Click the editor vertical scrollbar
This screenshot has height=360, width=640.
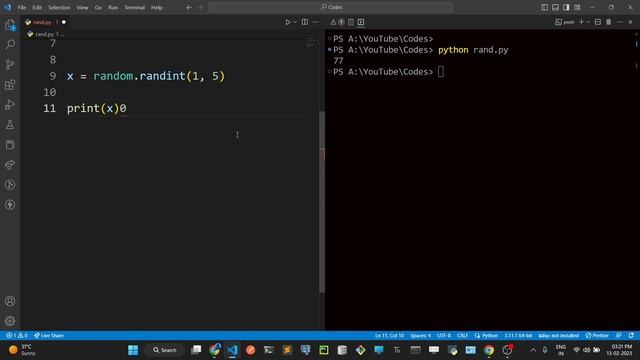[x=322, y=202]
